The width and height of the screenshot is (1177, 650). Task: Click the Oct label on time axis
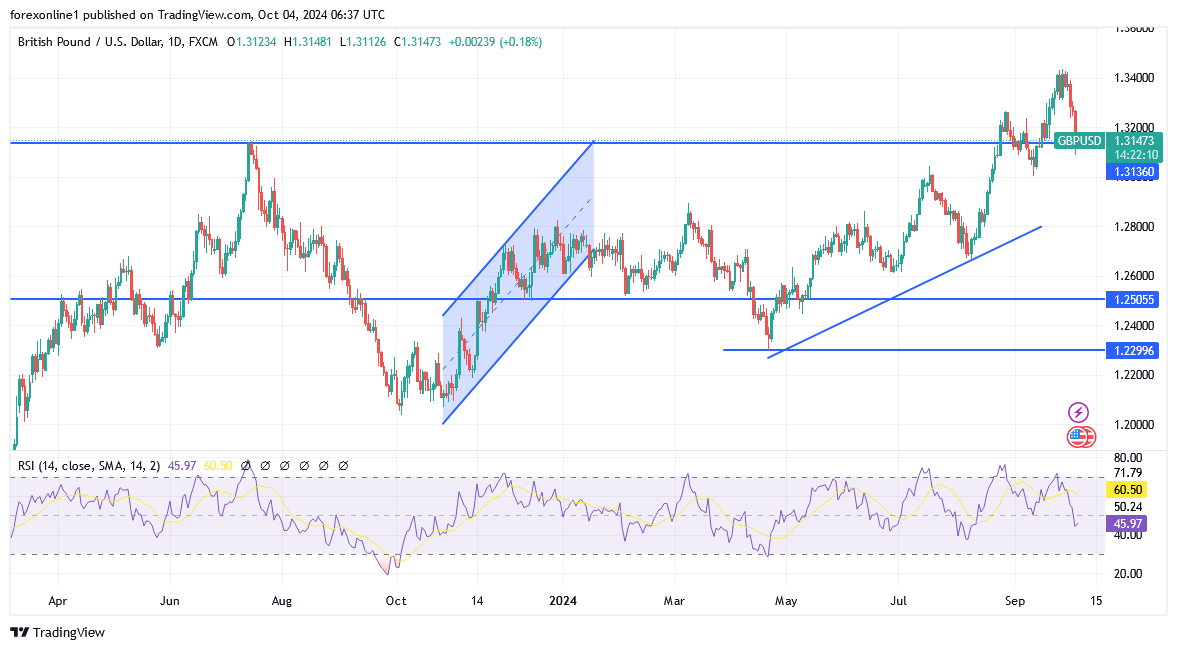396,602
